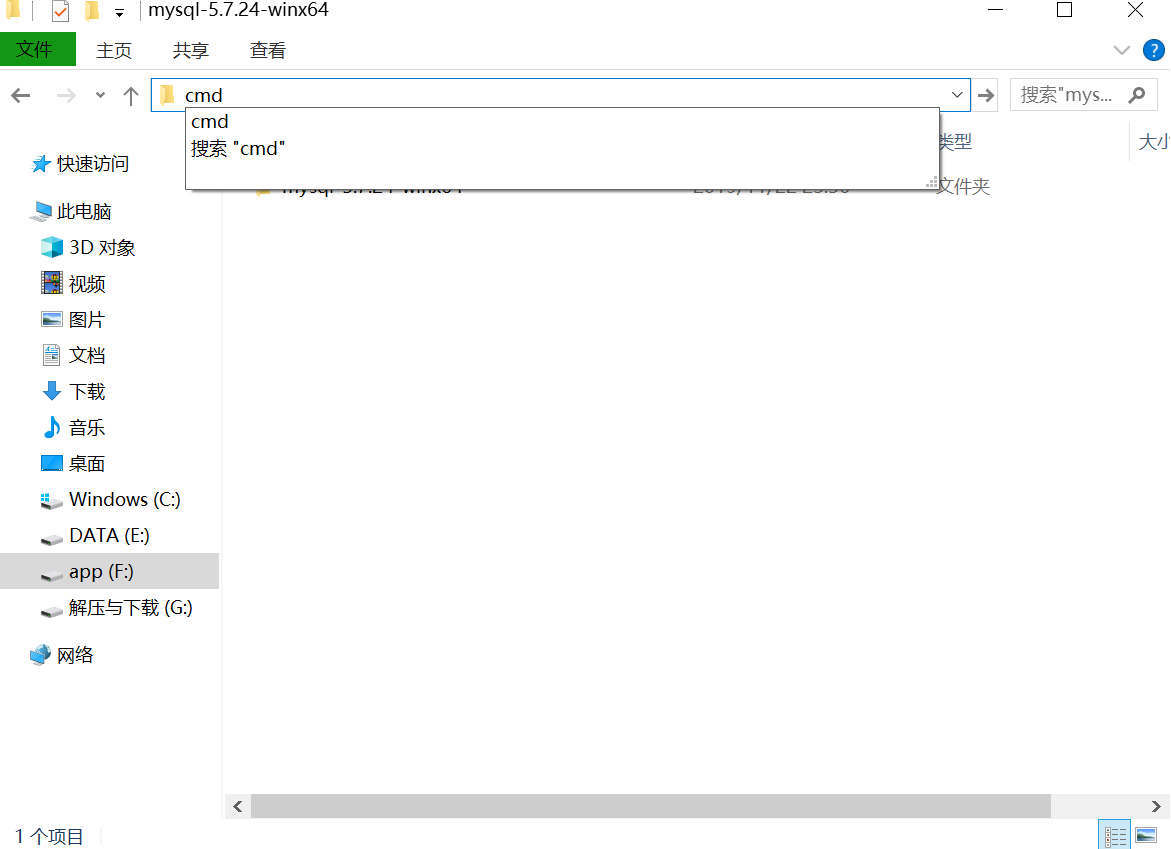Open the 文件 ribbon tab
Image resolution: width=1171 pixels, height=849 pixels.
(x=37, y=49)
